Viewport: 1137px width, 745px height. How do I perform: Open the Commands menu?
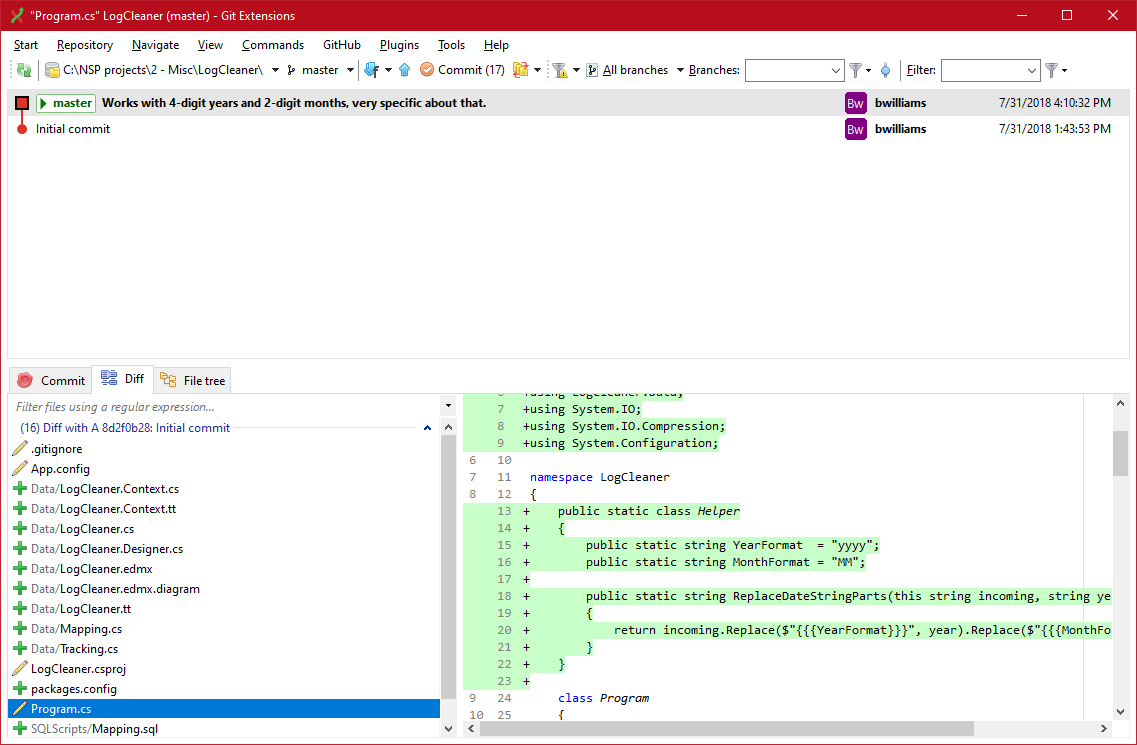coord(272,45)
